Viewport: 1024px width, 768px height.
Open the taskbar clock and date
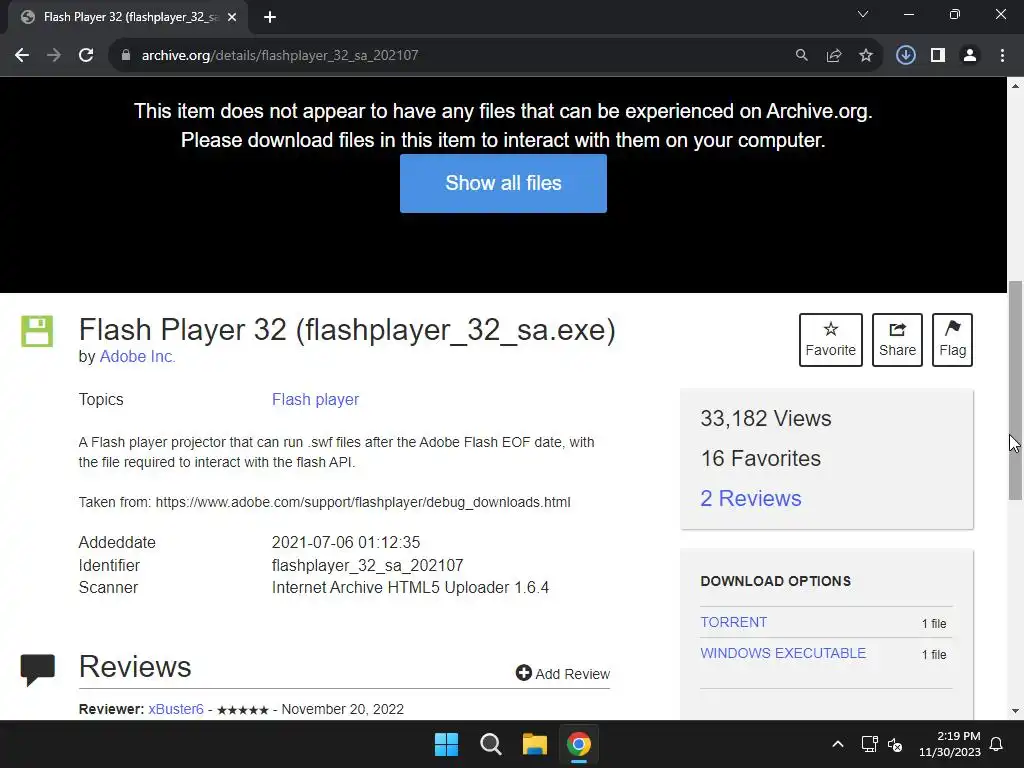(950, 744)
